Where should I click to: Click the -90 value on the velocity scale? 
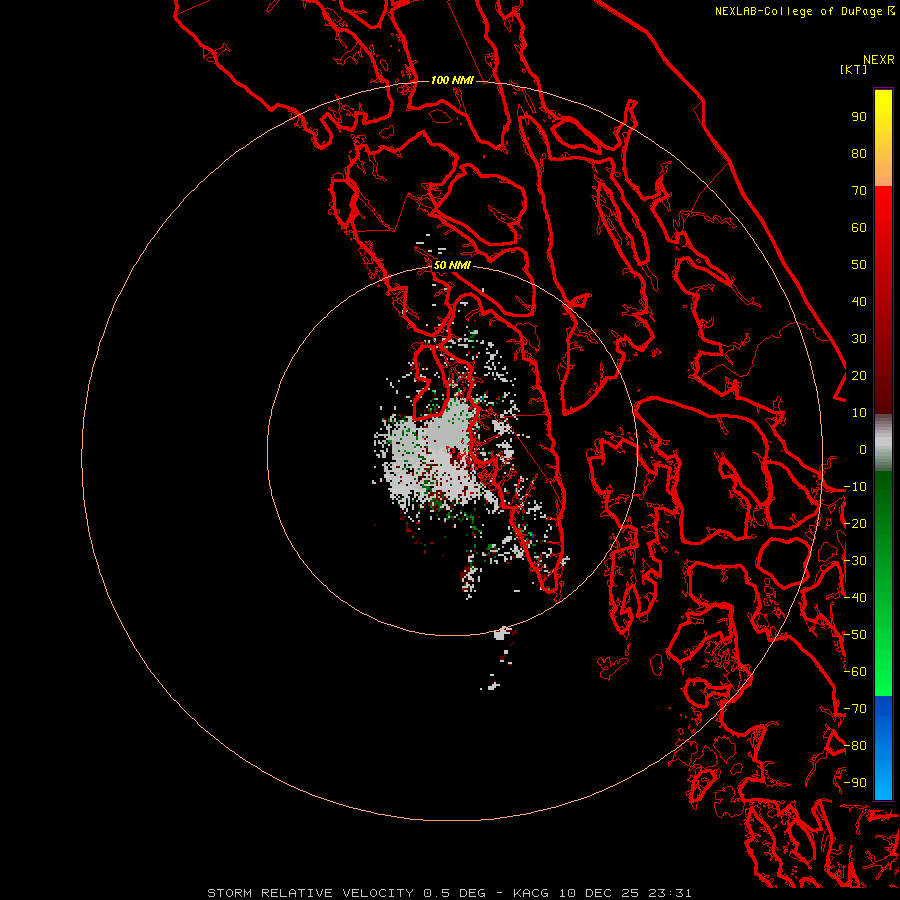[x=855, y=783]
